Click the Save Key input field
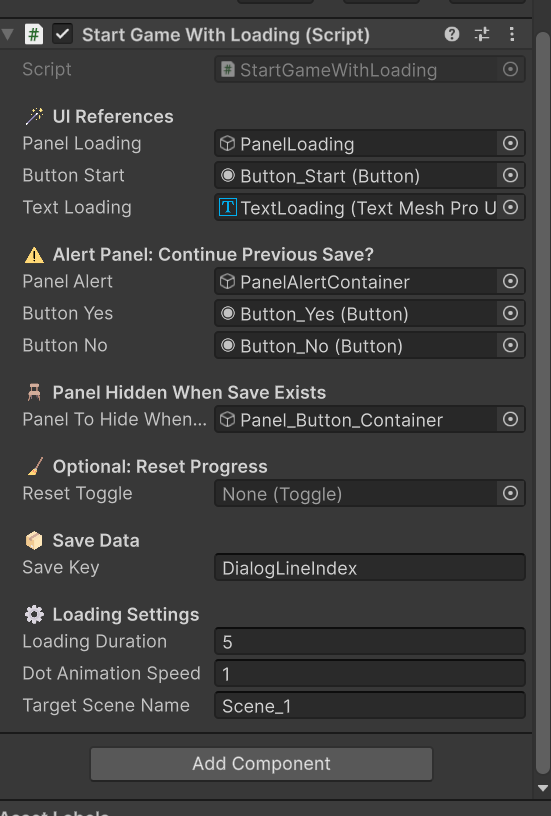This screenshot has height=816, width=551. [x=370, y=568]
